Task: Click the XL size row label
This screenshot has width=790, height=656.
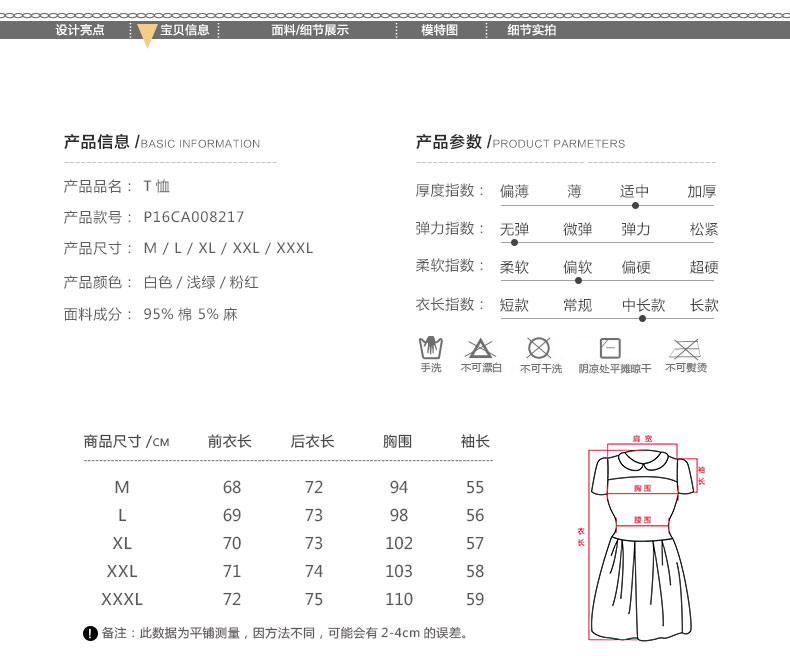Action: [x=122, y=543]
